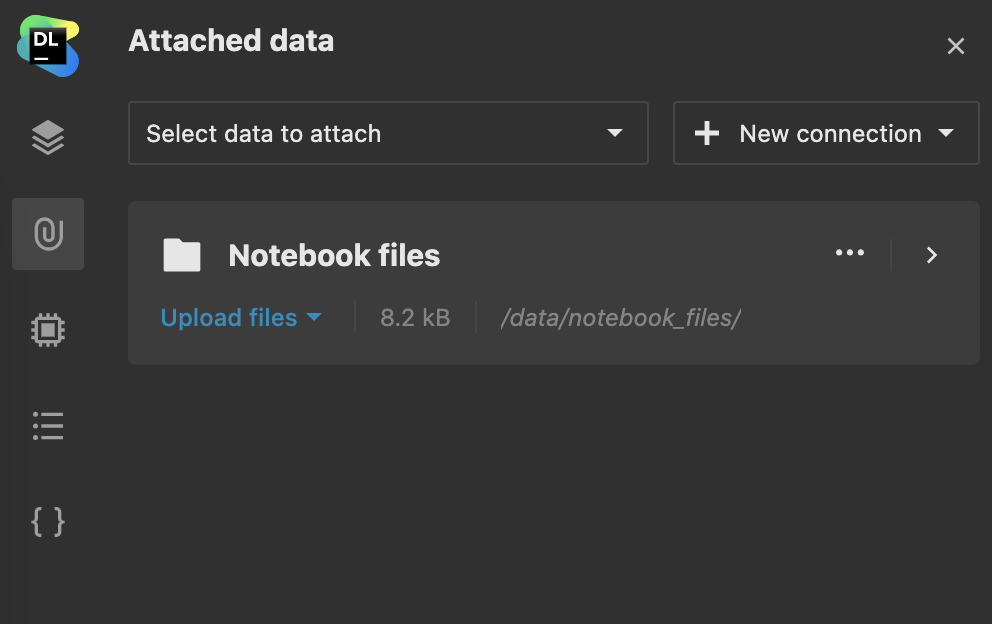
Task: Click the 8.2 kB size label
Action: tap(415, 318)
